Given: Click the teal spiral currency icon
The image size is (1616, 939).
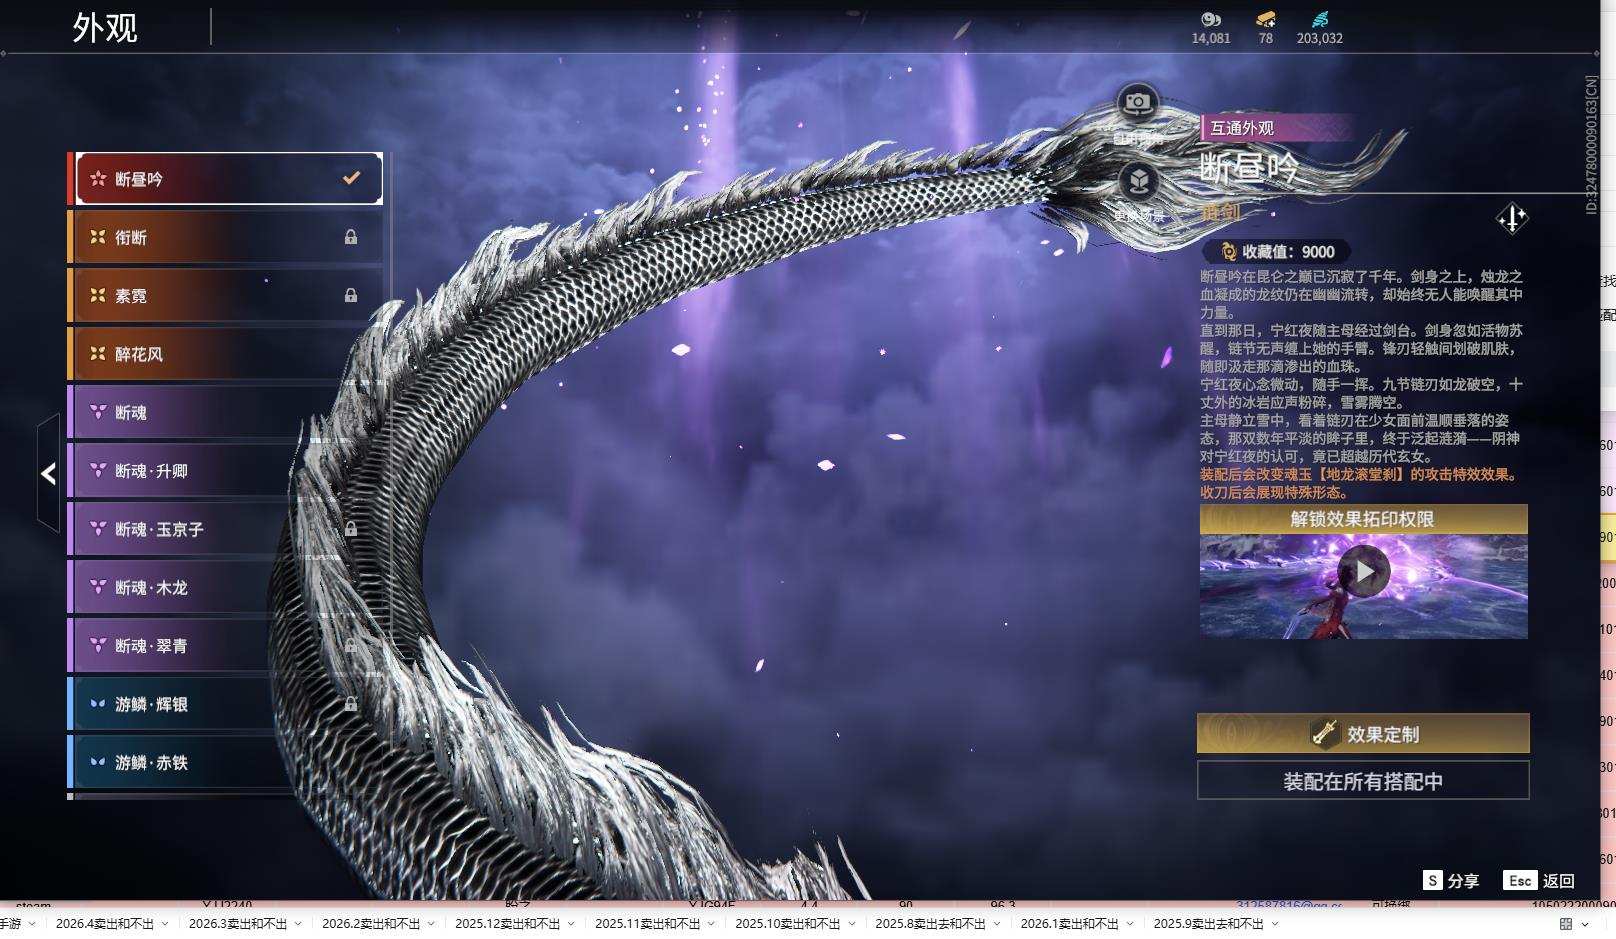Looking at the screenshot, I should pos(1319,19).
